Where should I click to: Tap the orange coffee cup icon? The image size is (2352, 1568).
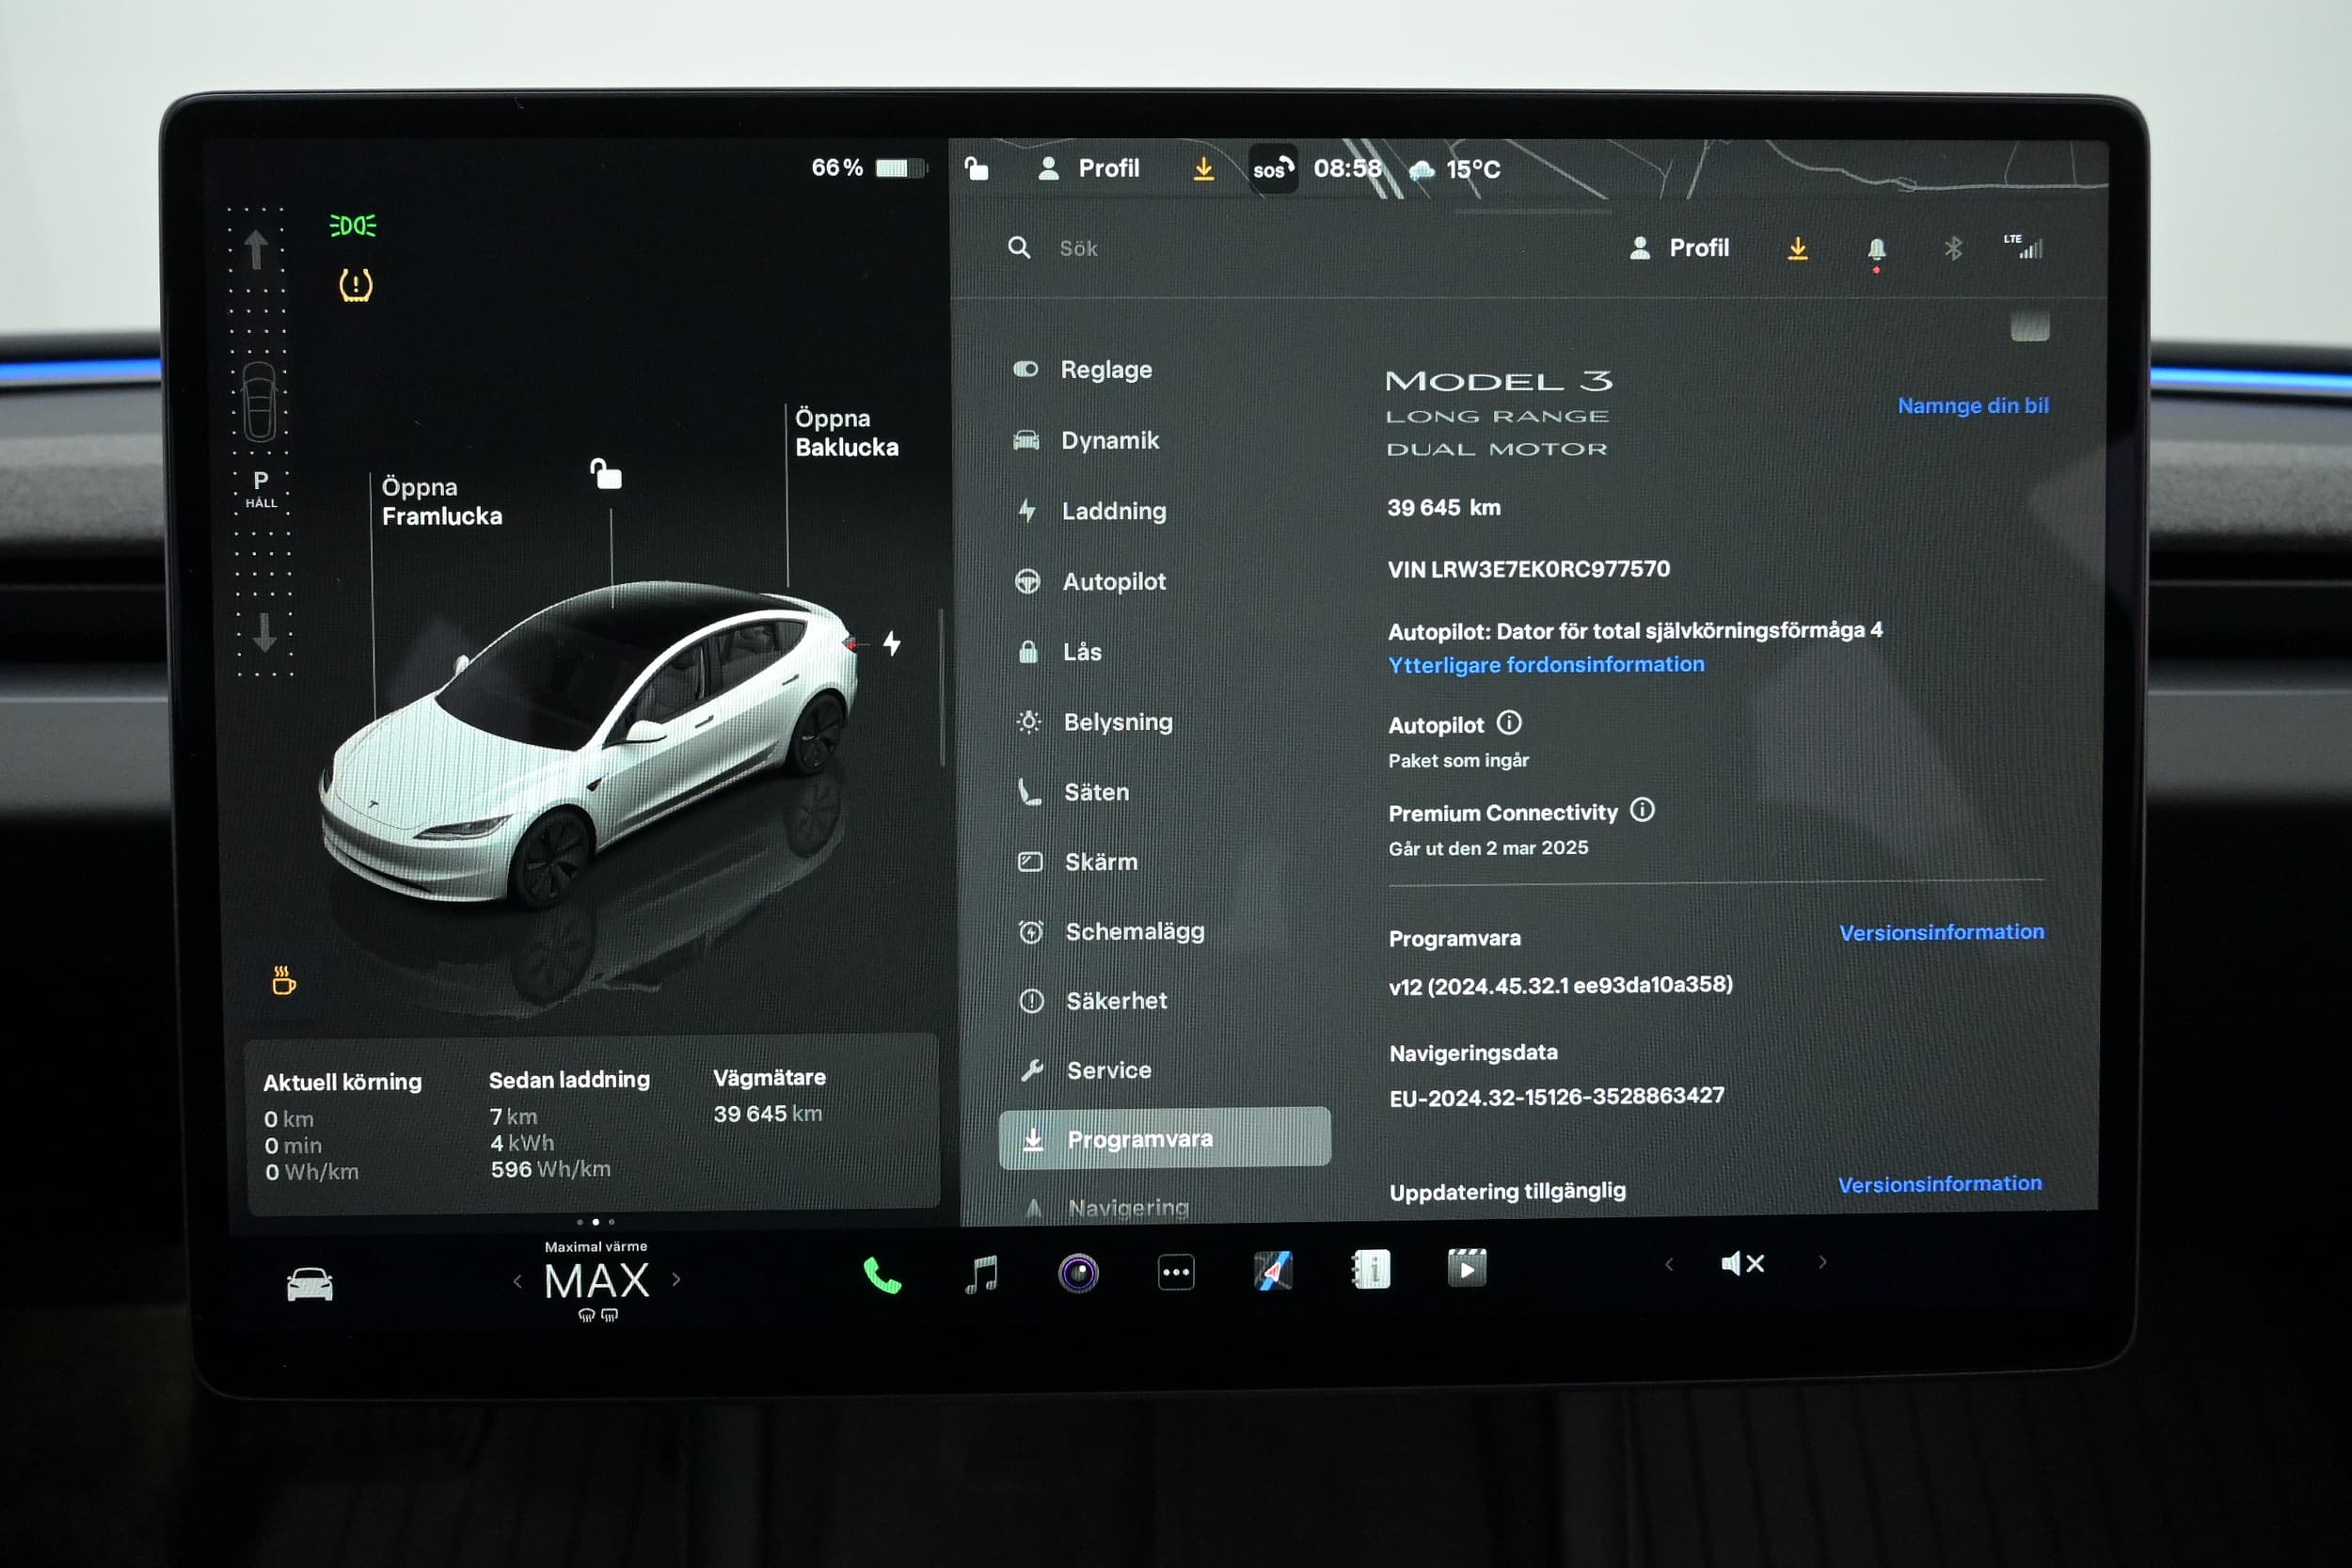pyautogui.click(x=284, y=980)
